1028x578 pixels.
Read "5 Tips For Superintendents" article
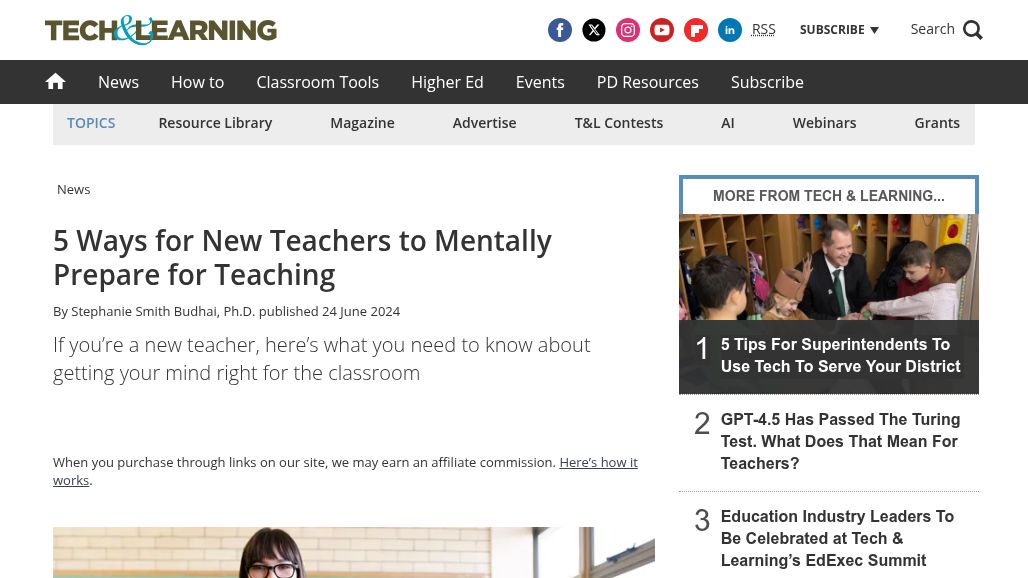(840, 355)
